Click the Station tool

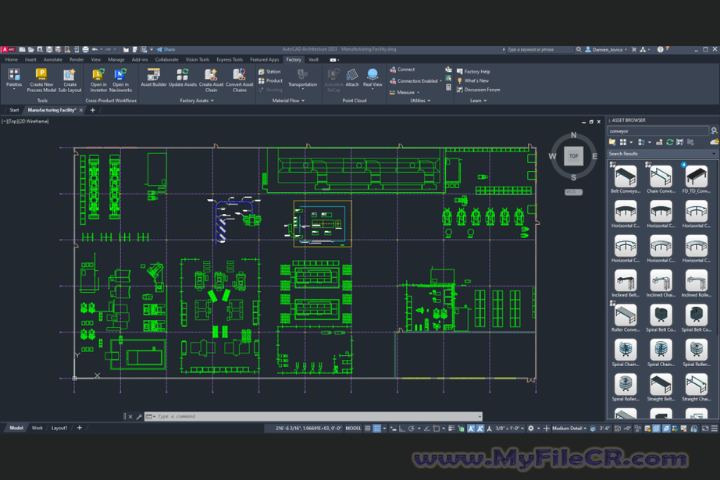click(270, 72)
